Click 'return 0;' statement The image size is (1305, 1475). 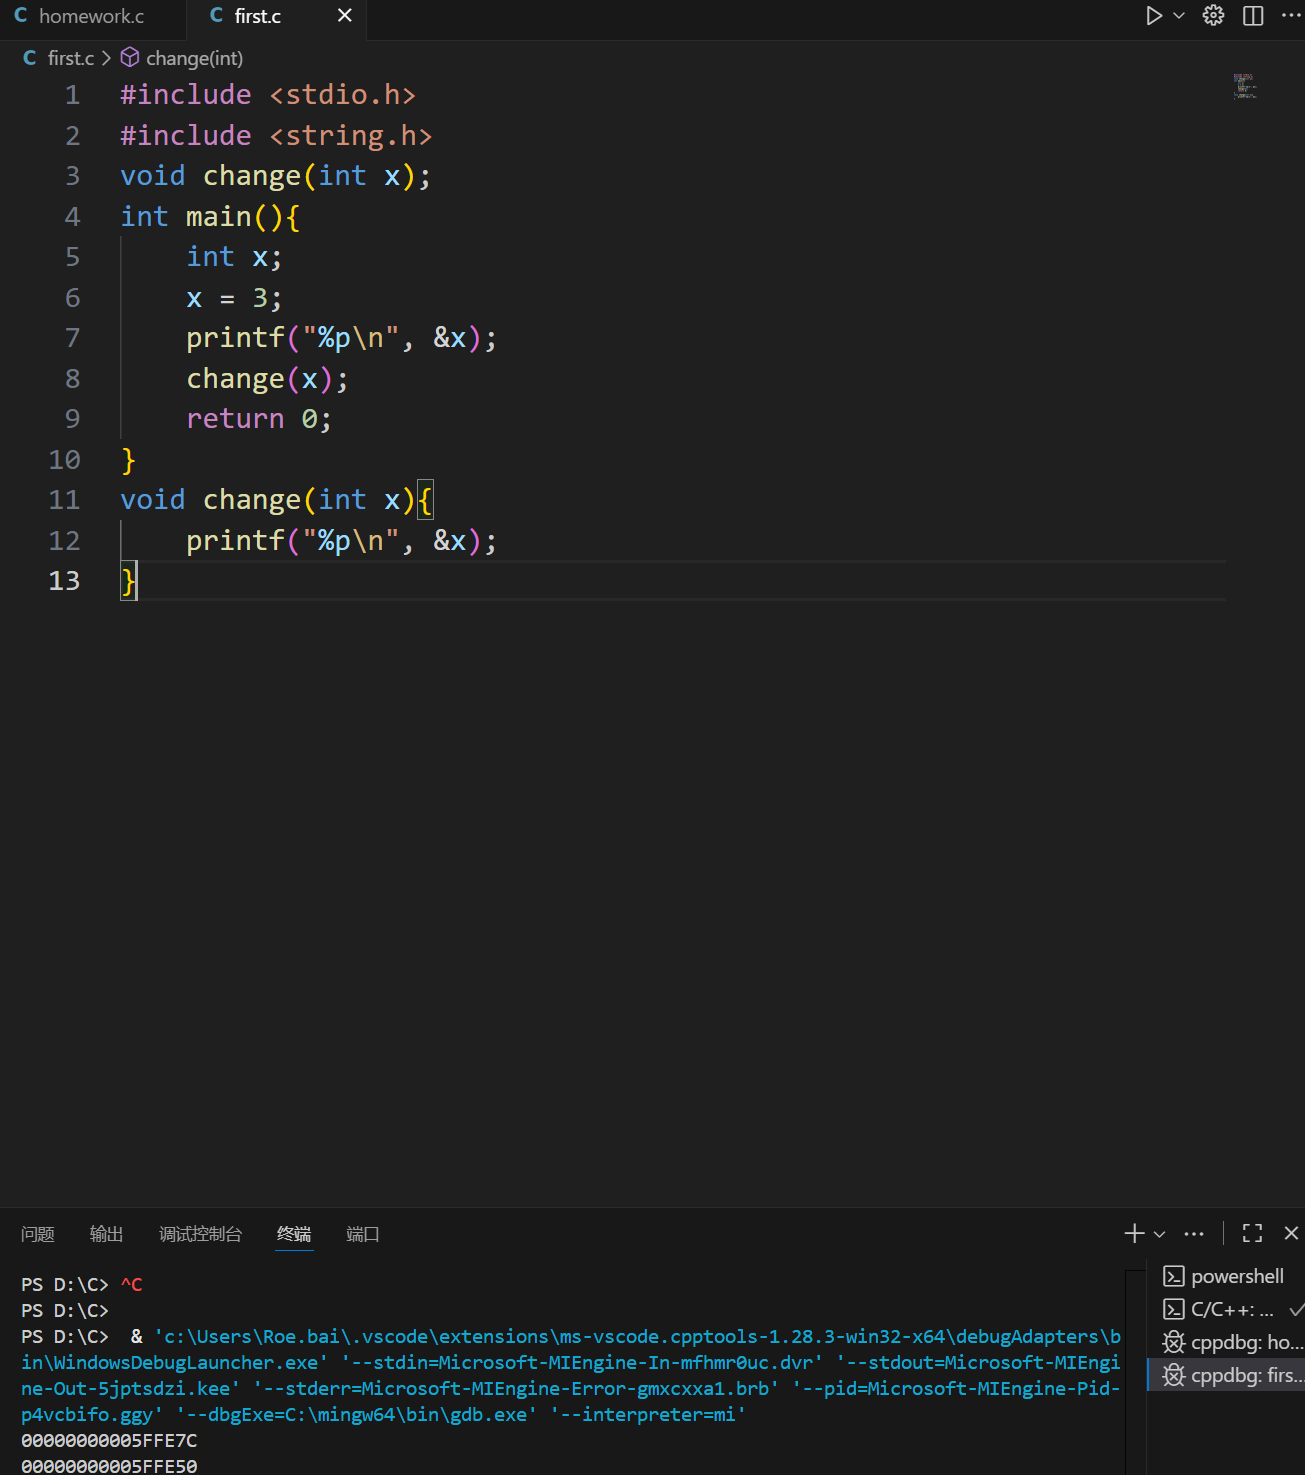259,419
